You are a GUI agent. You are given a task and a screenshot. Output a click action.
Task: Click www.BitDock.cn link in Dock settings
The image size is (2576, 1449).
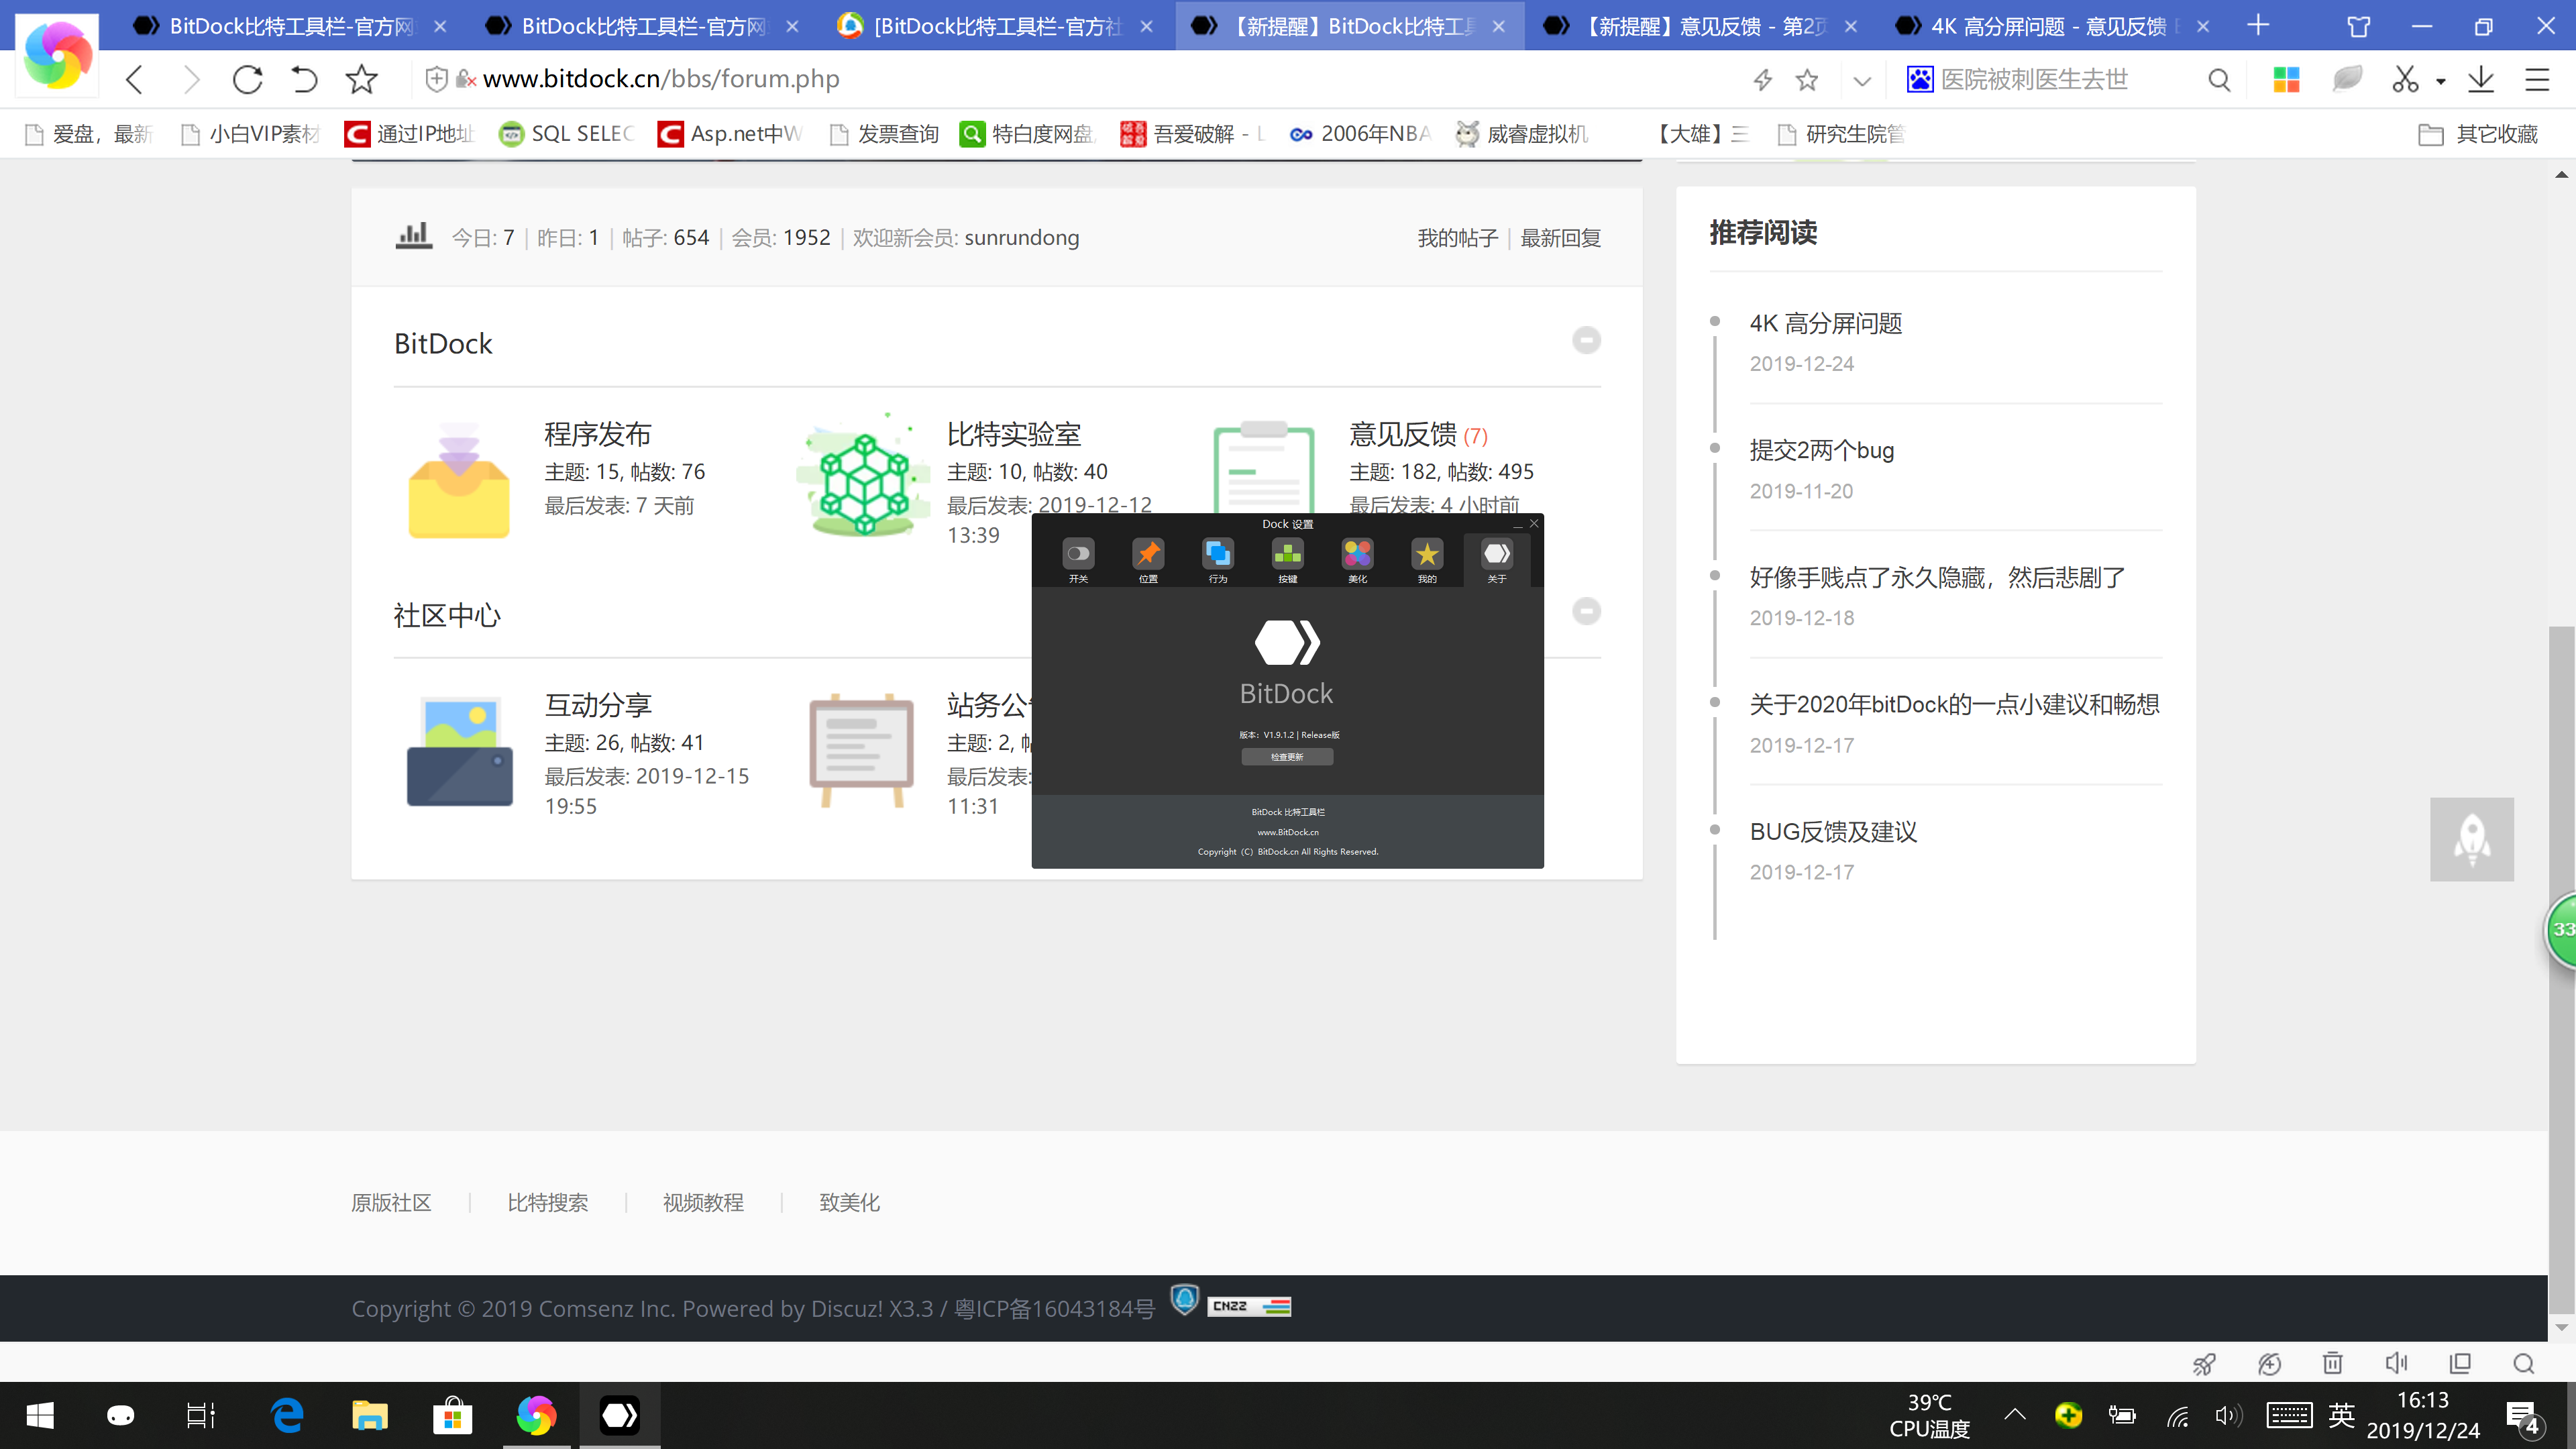click(1288, 832)
